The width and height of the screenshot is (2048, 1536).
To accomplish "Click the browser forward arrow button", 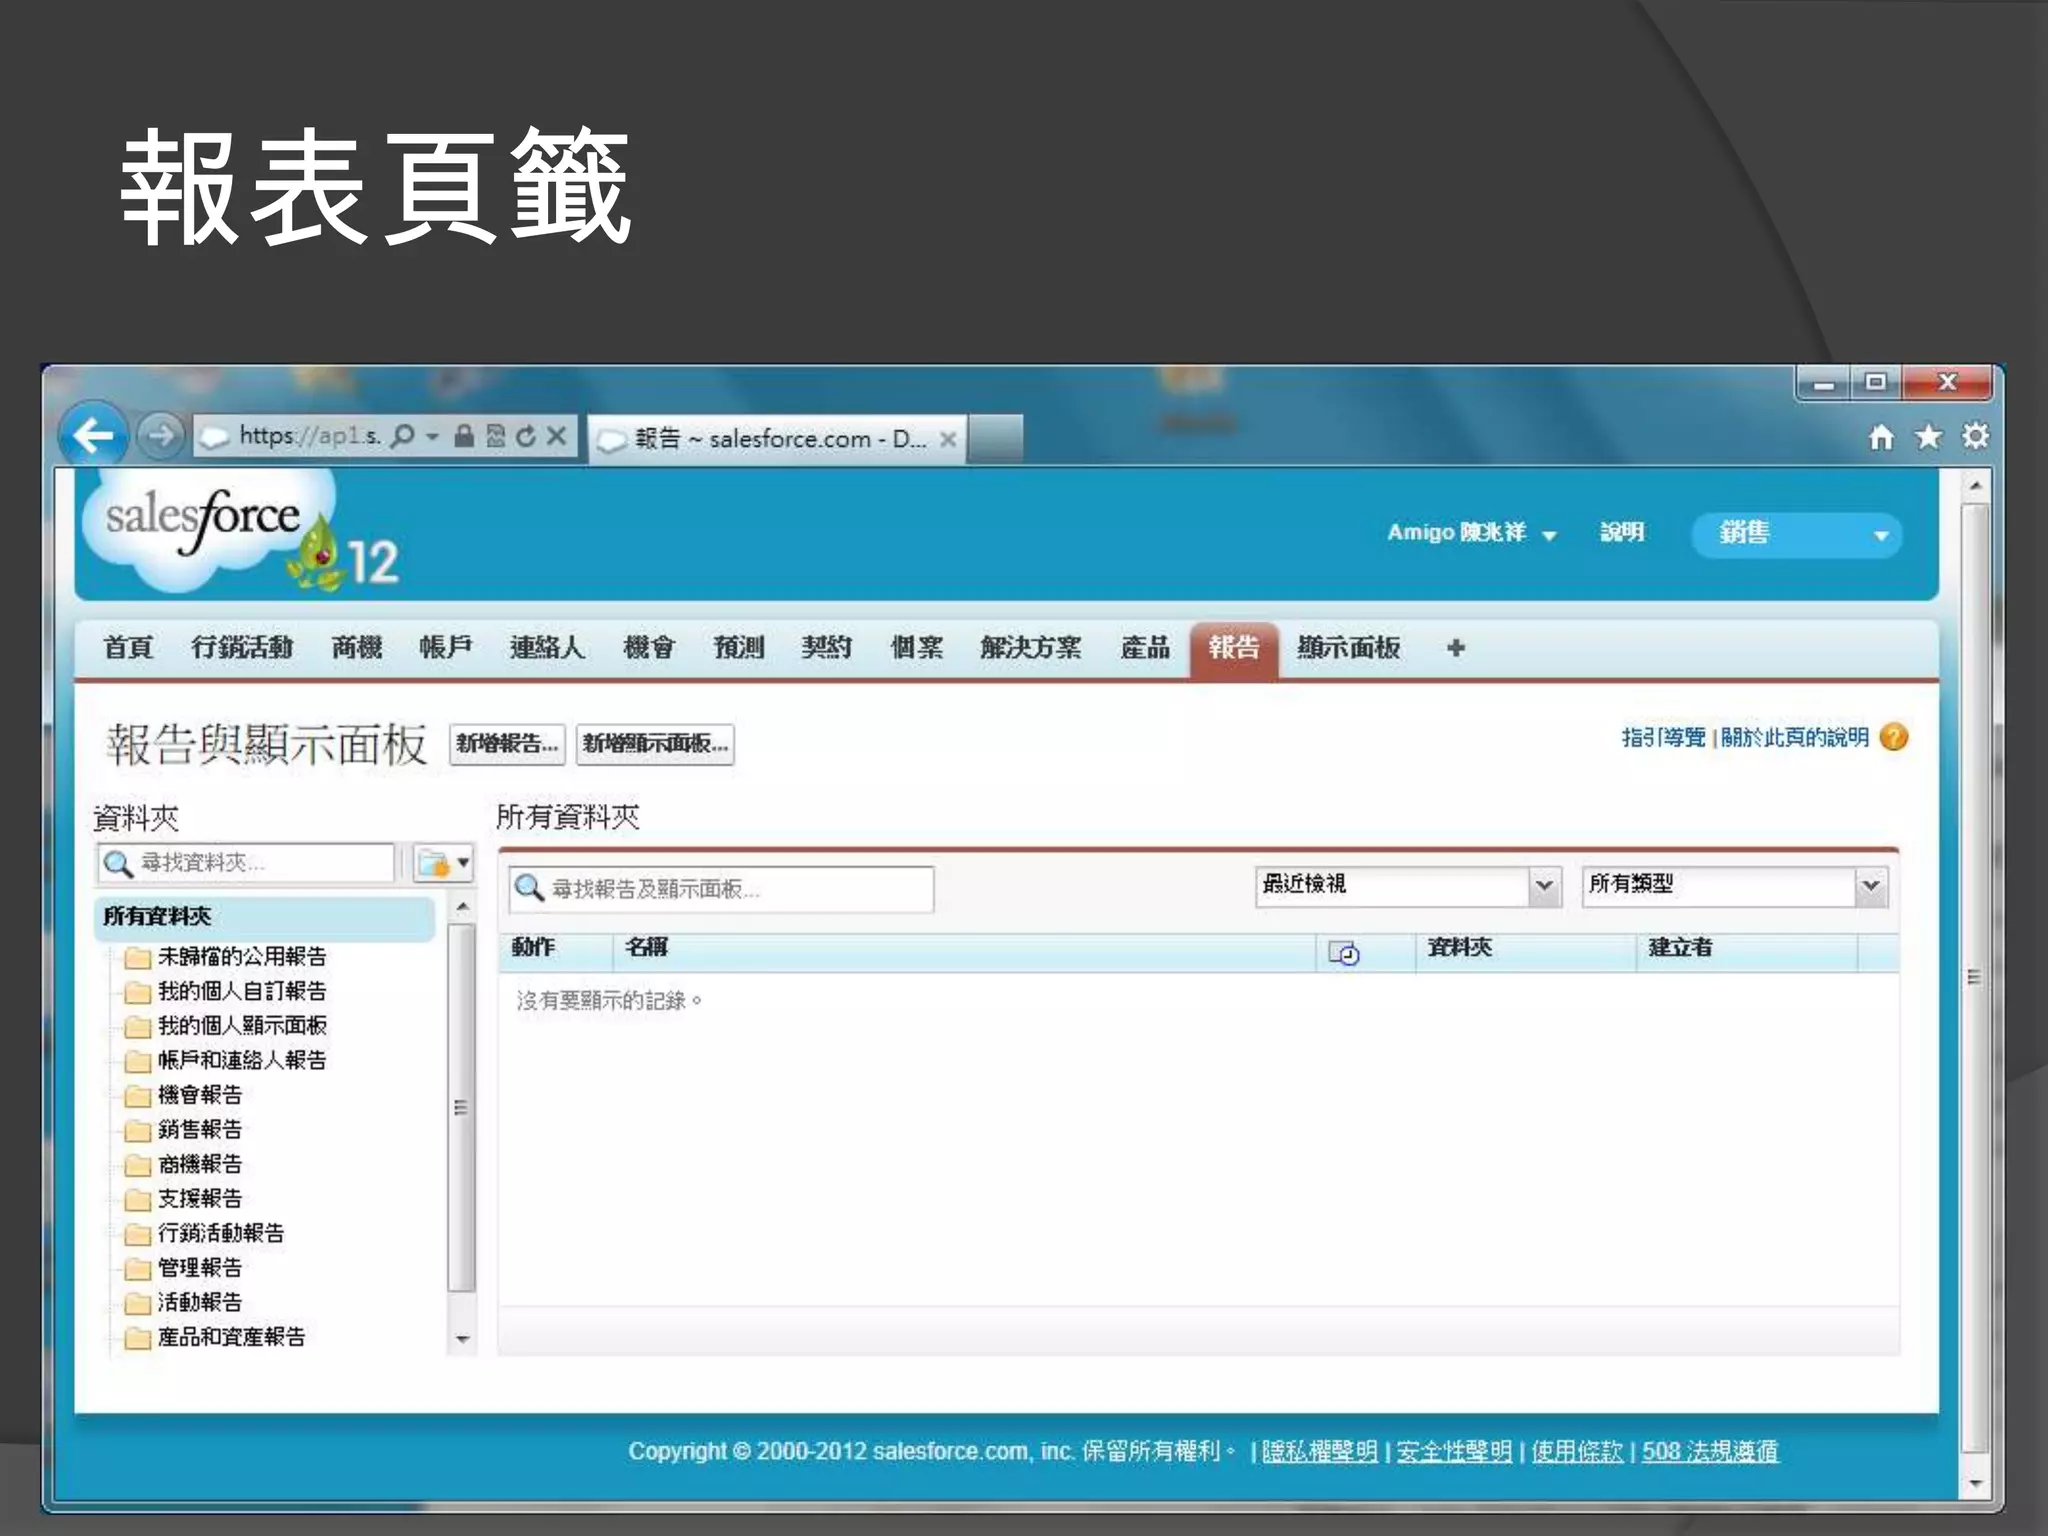I will [x=159, y=436].
